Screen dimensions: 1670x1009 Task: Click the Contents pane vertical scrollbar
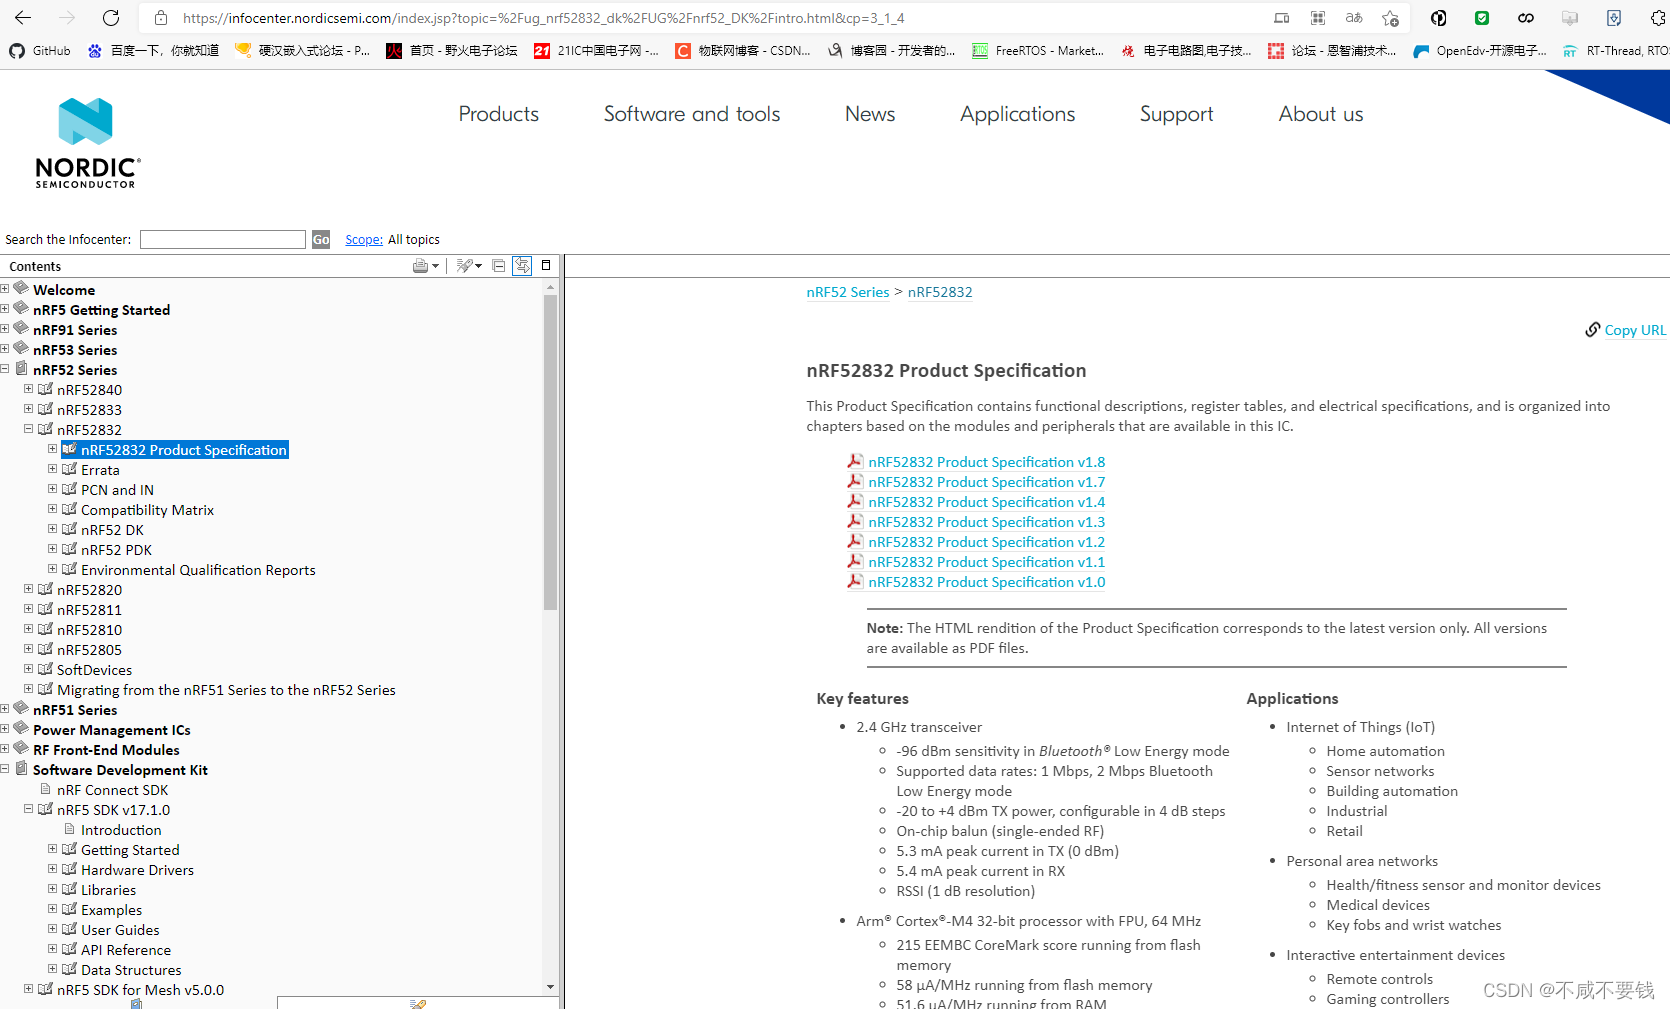550,452
